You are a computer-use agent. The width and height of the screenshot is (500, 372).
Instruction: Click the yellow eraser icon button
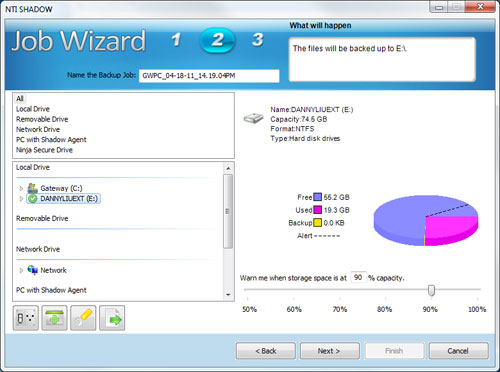83,318
